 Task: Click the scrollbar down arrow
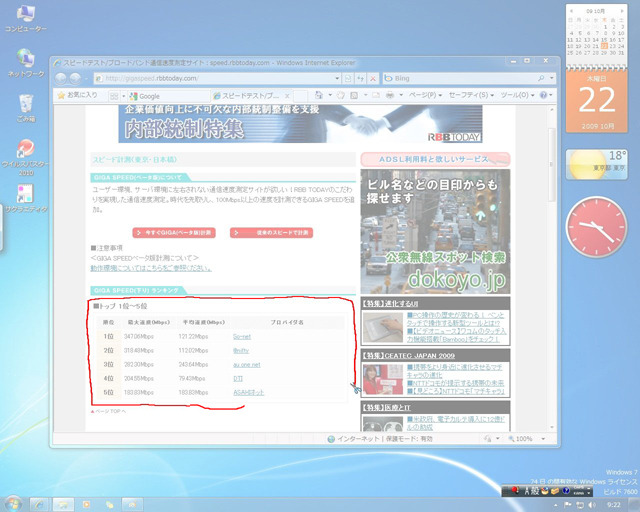click(552, 427)
